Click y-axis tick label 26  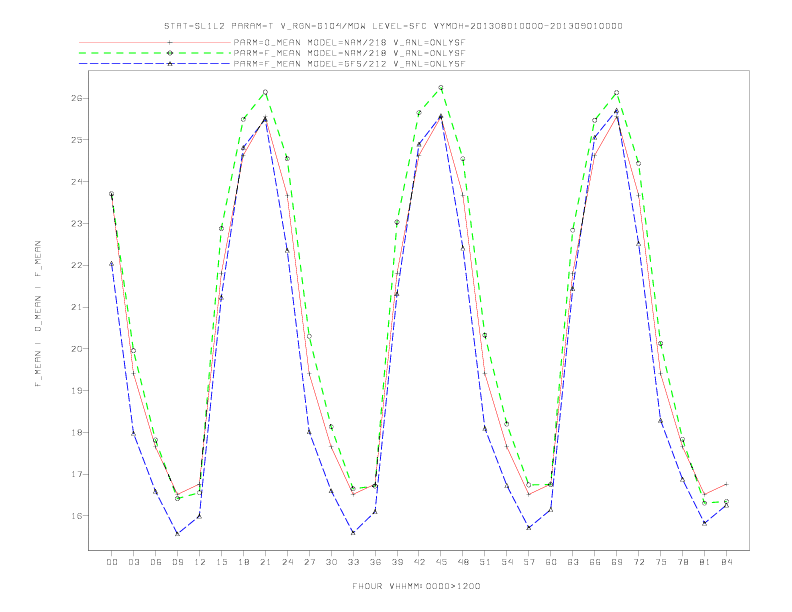[76, 98]
